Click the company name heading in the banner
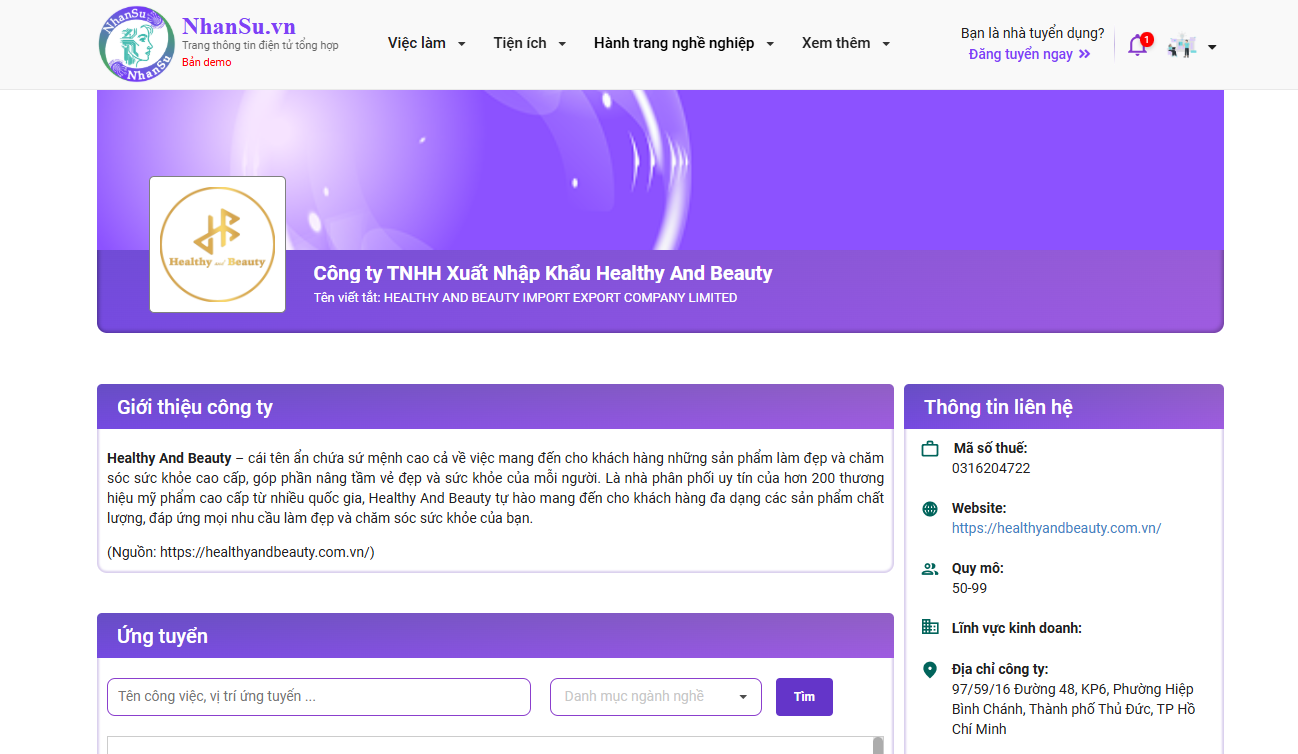 543,273
